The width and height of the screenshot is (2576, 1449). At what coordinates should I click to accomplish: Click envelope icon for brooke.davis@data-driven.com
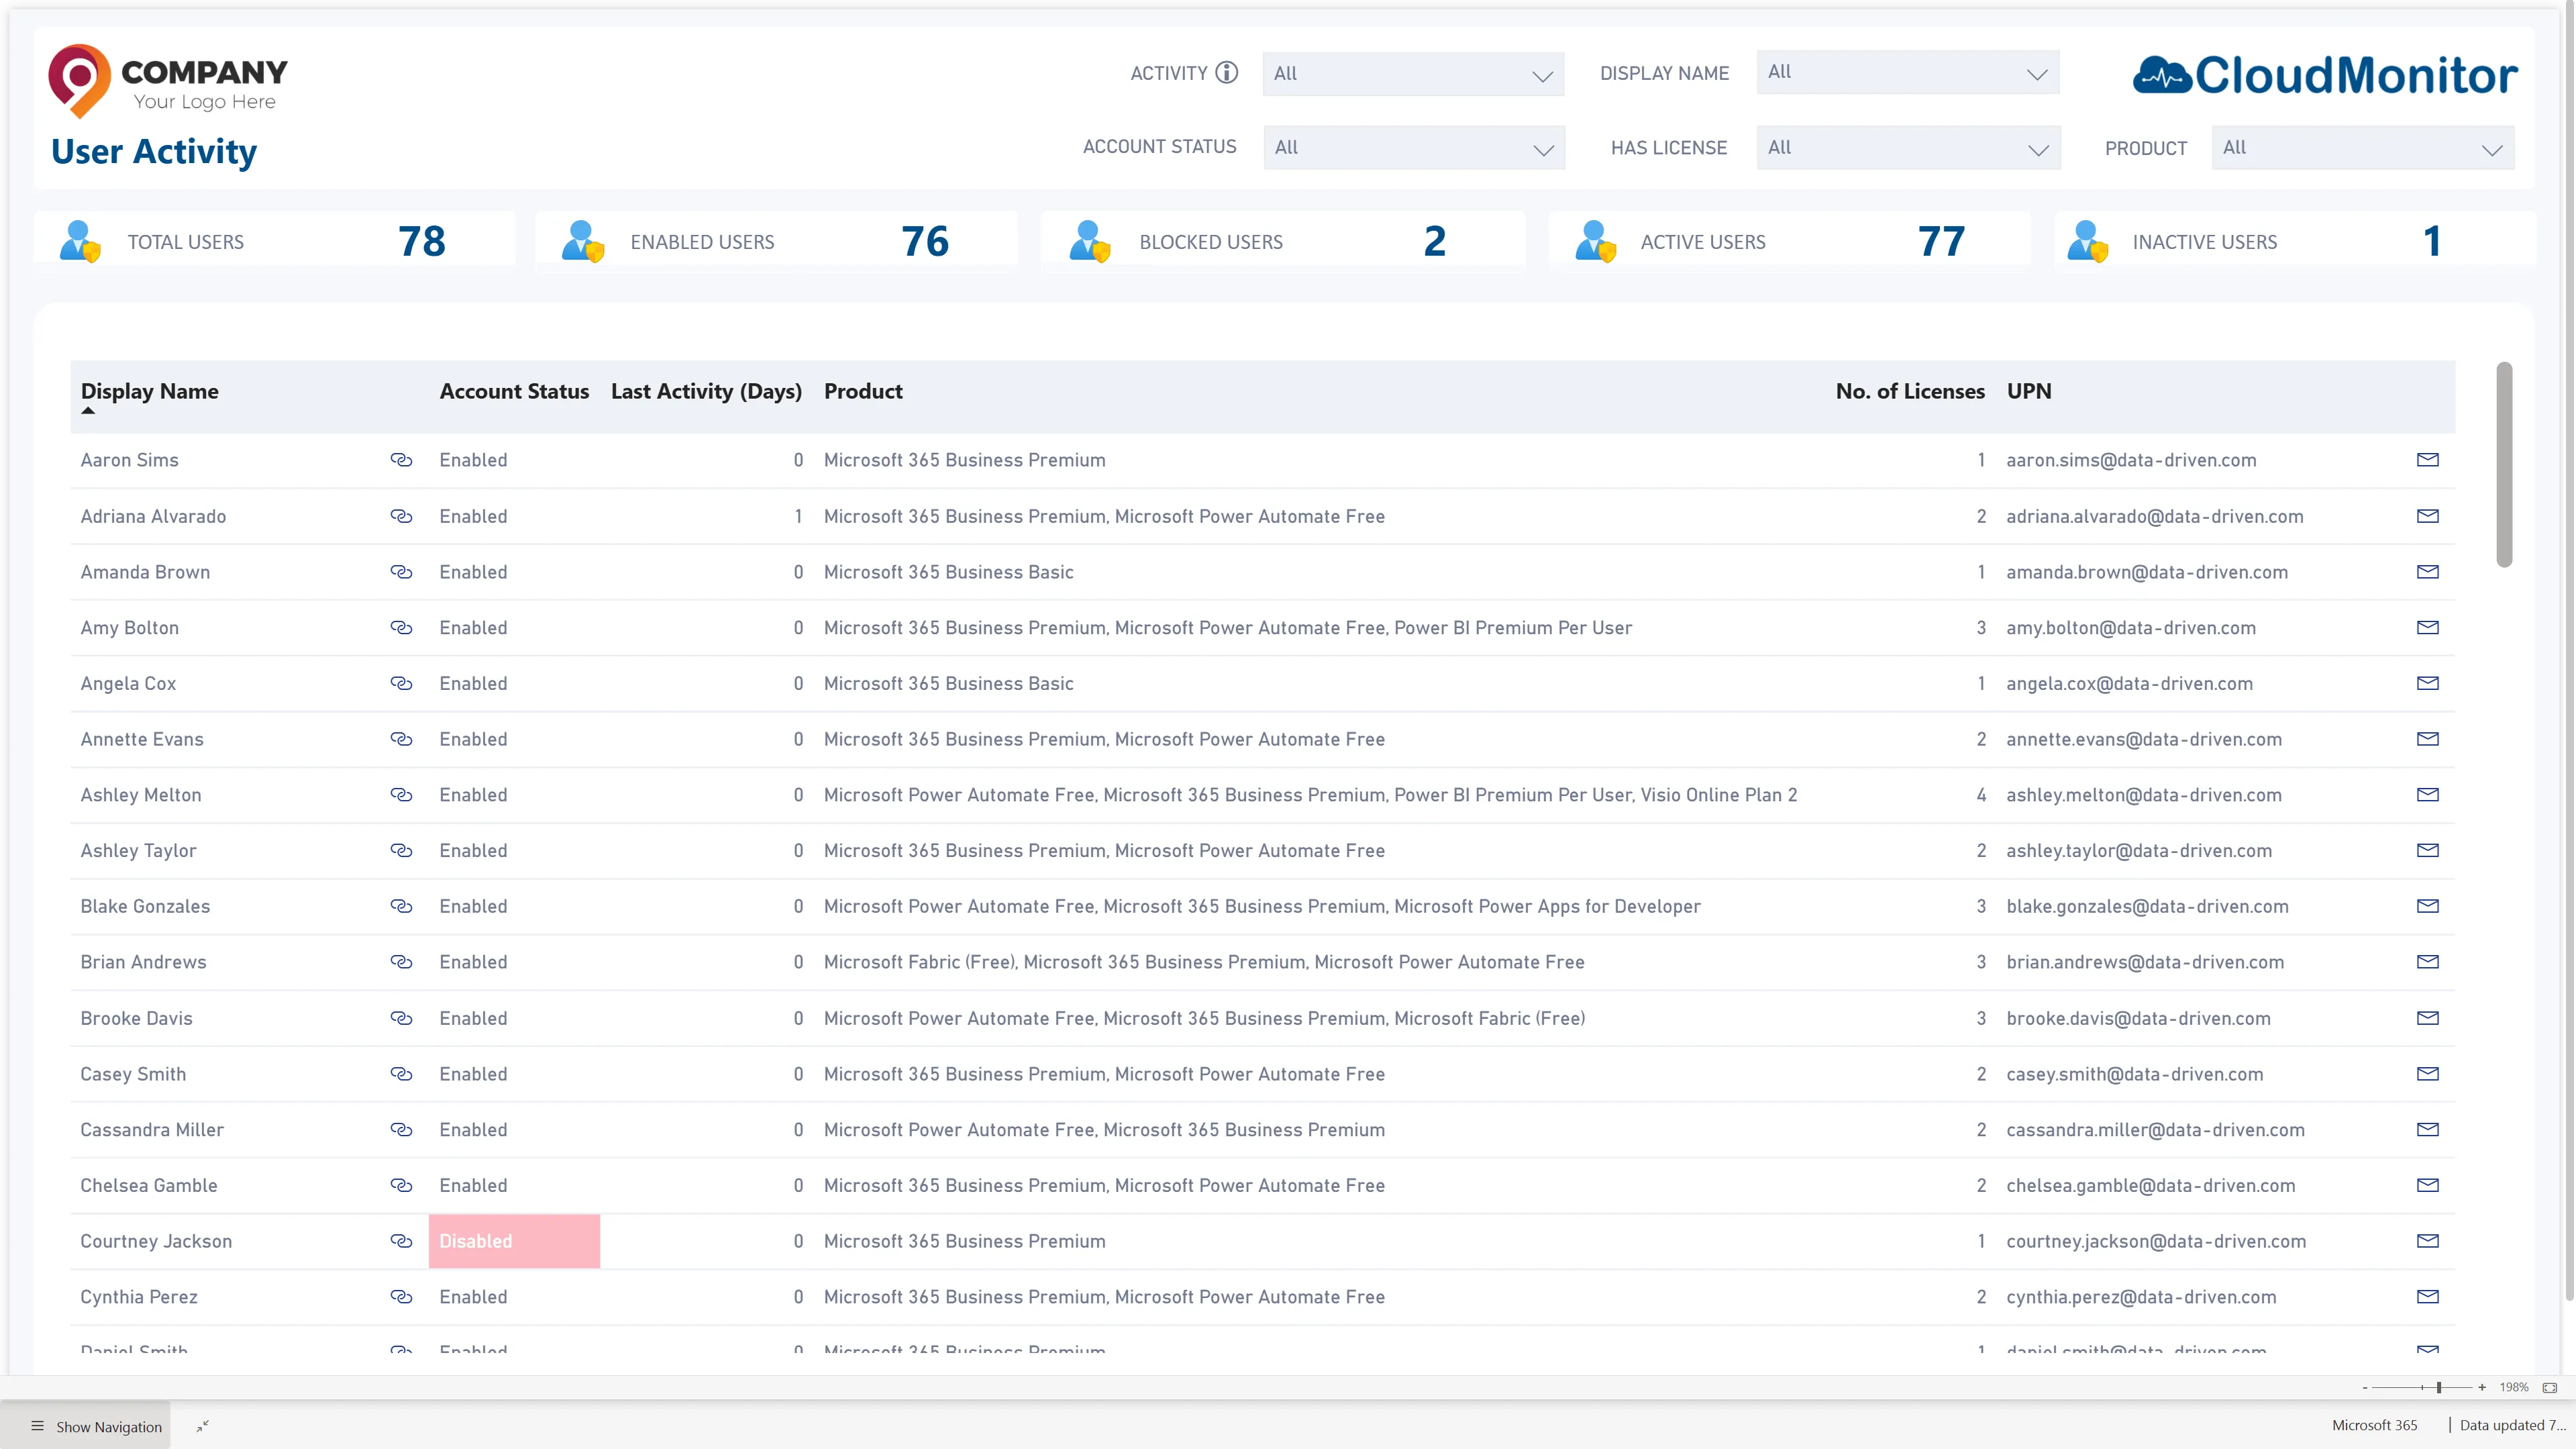tap(2428, 1018)
